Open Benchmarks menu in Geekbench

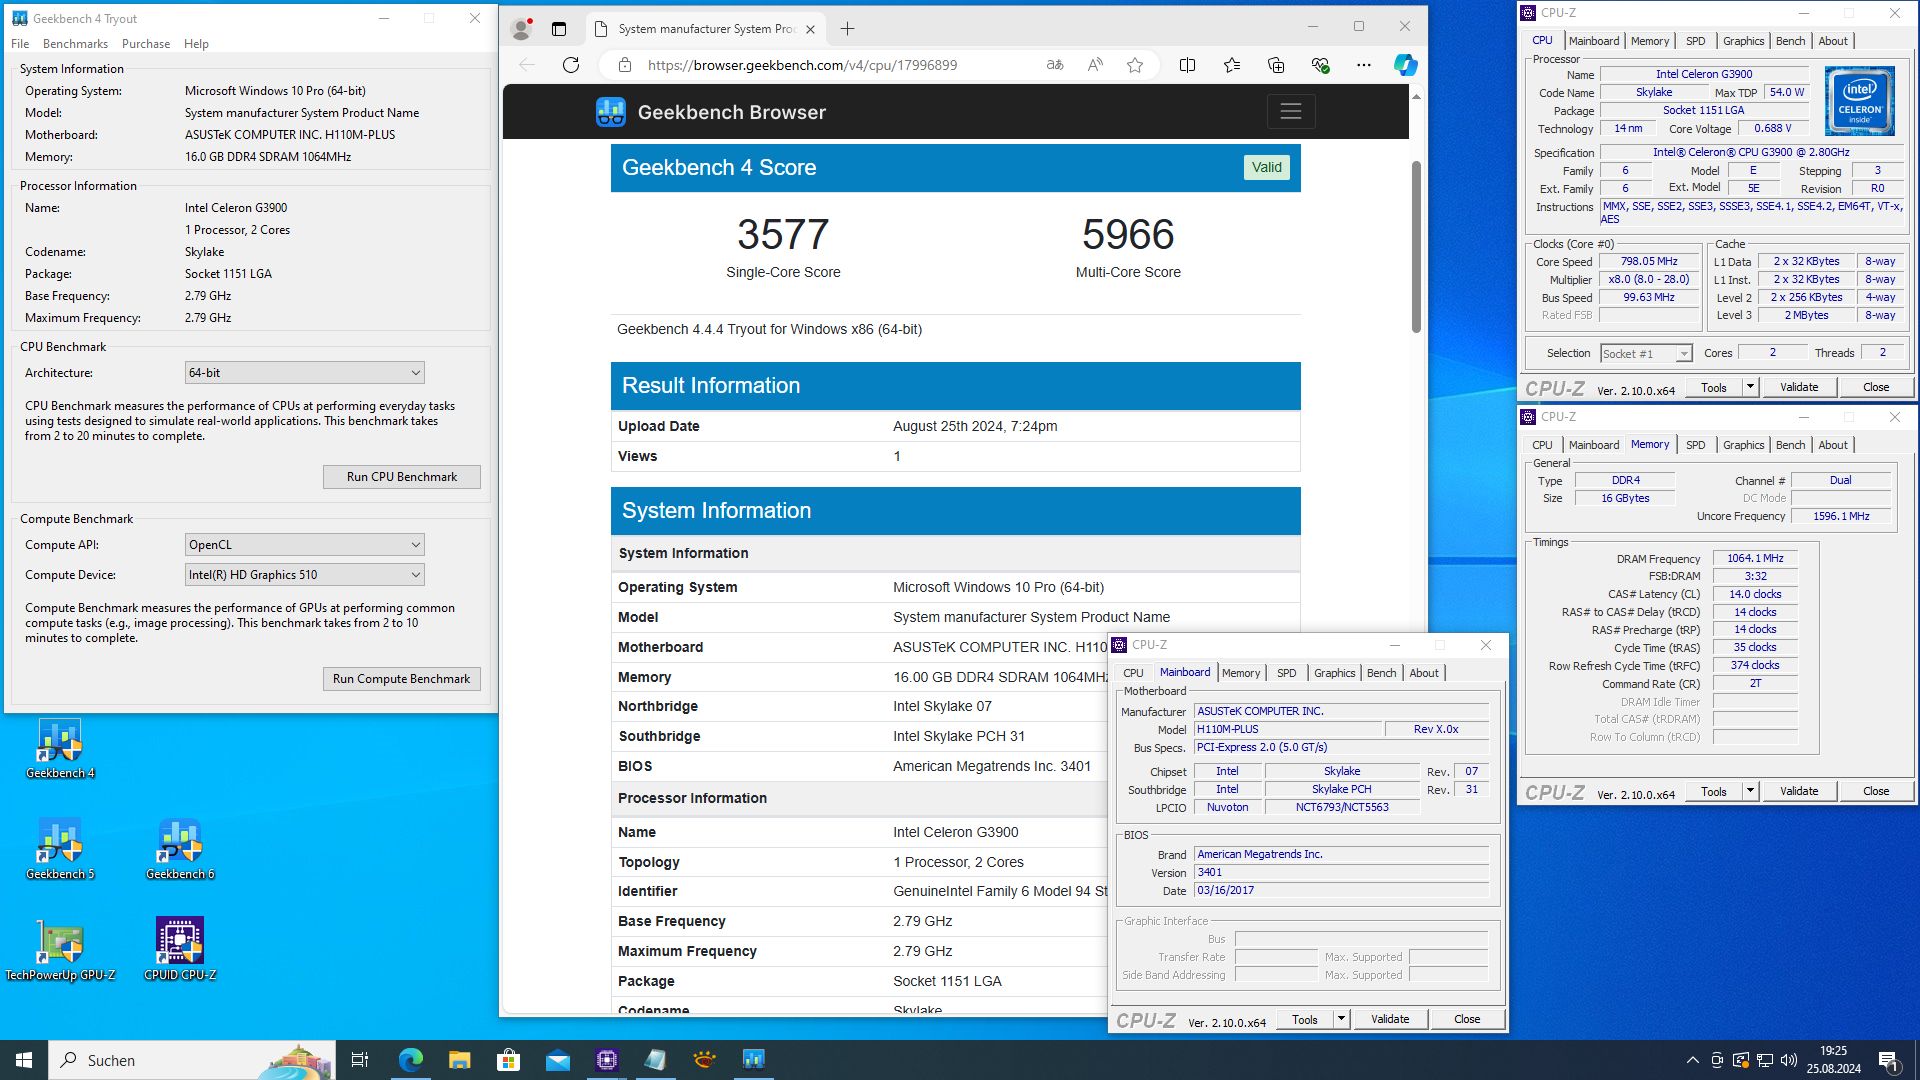click(75, 44)
